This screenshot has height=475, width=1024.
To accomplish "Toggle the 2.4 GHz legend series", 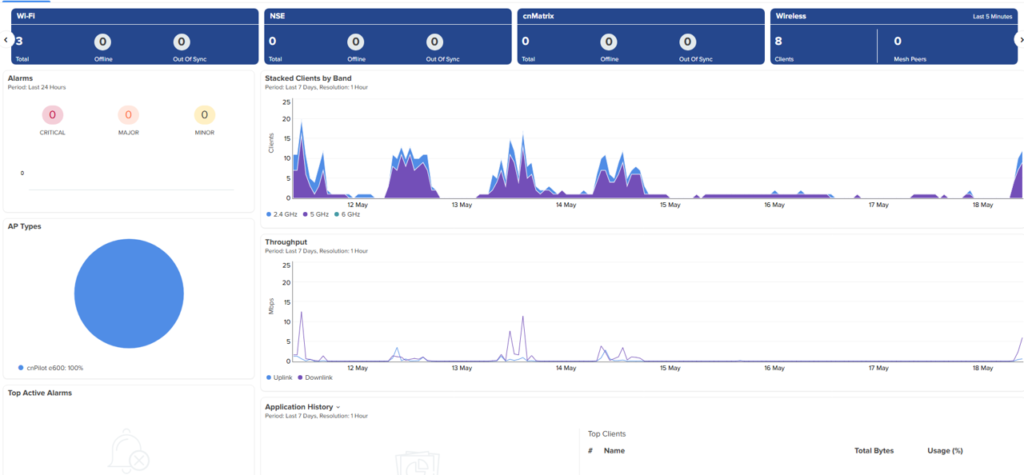I will [283, 214].
